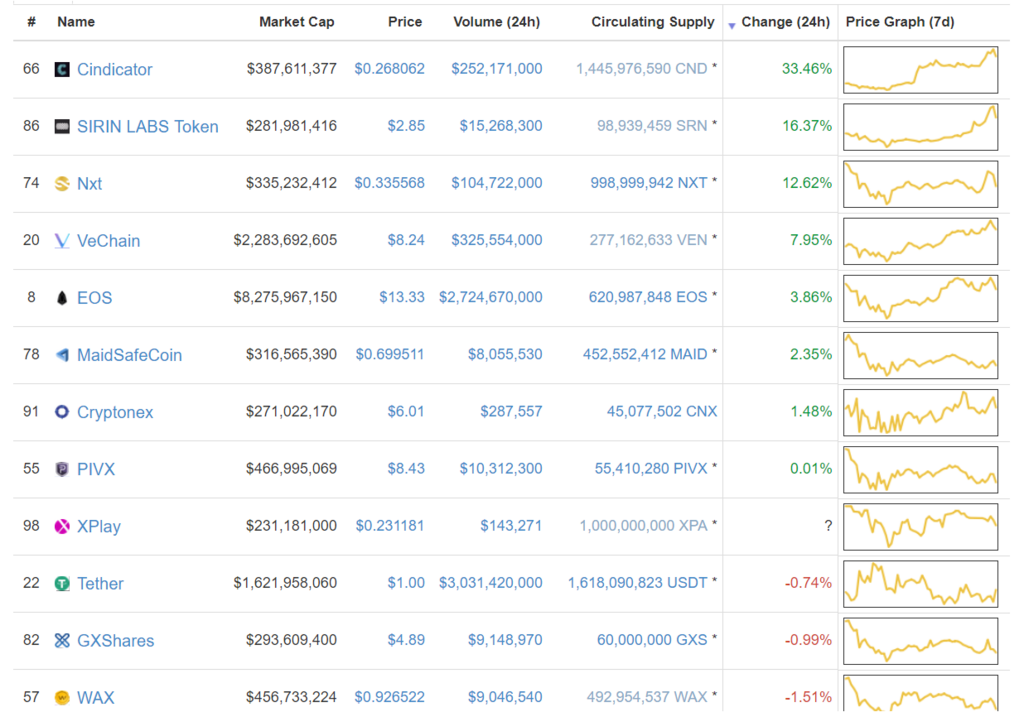This screenshot has height=712, width=1024.
Task: Click SIRIN LABS Token 7d price graph
Action: pyautogui.click(x=920, y=127)
